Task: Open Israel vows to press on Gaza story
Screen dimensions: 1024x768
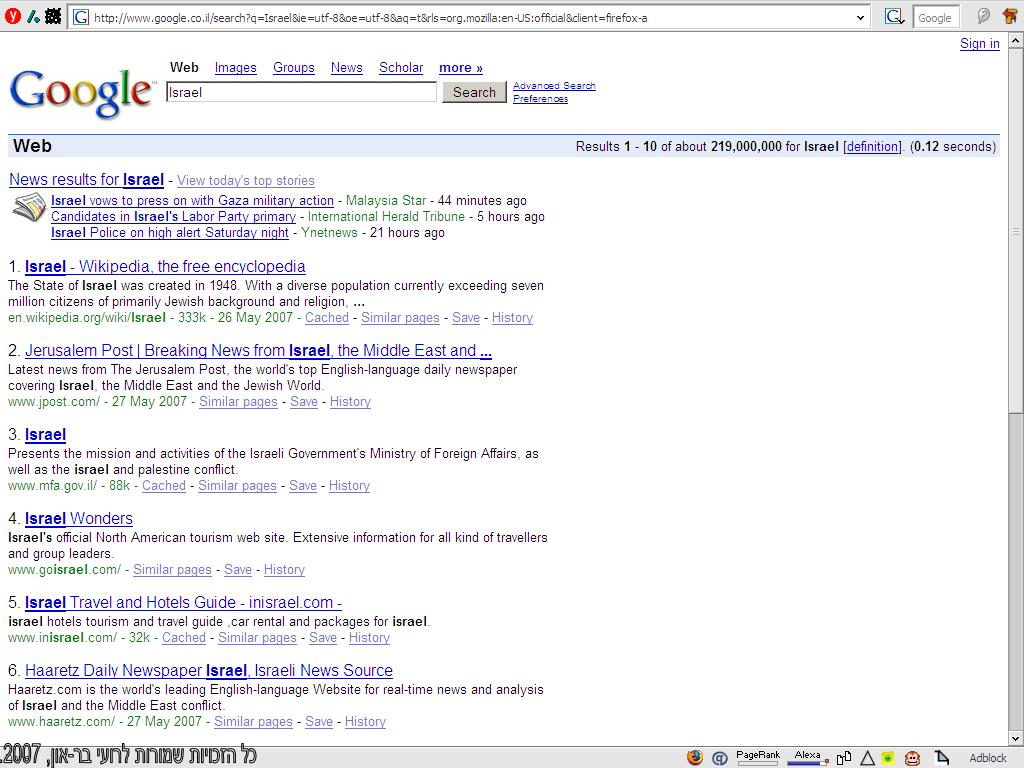Action: coord(192,200)
